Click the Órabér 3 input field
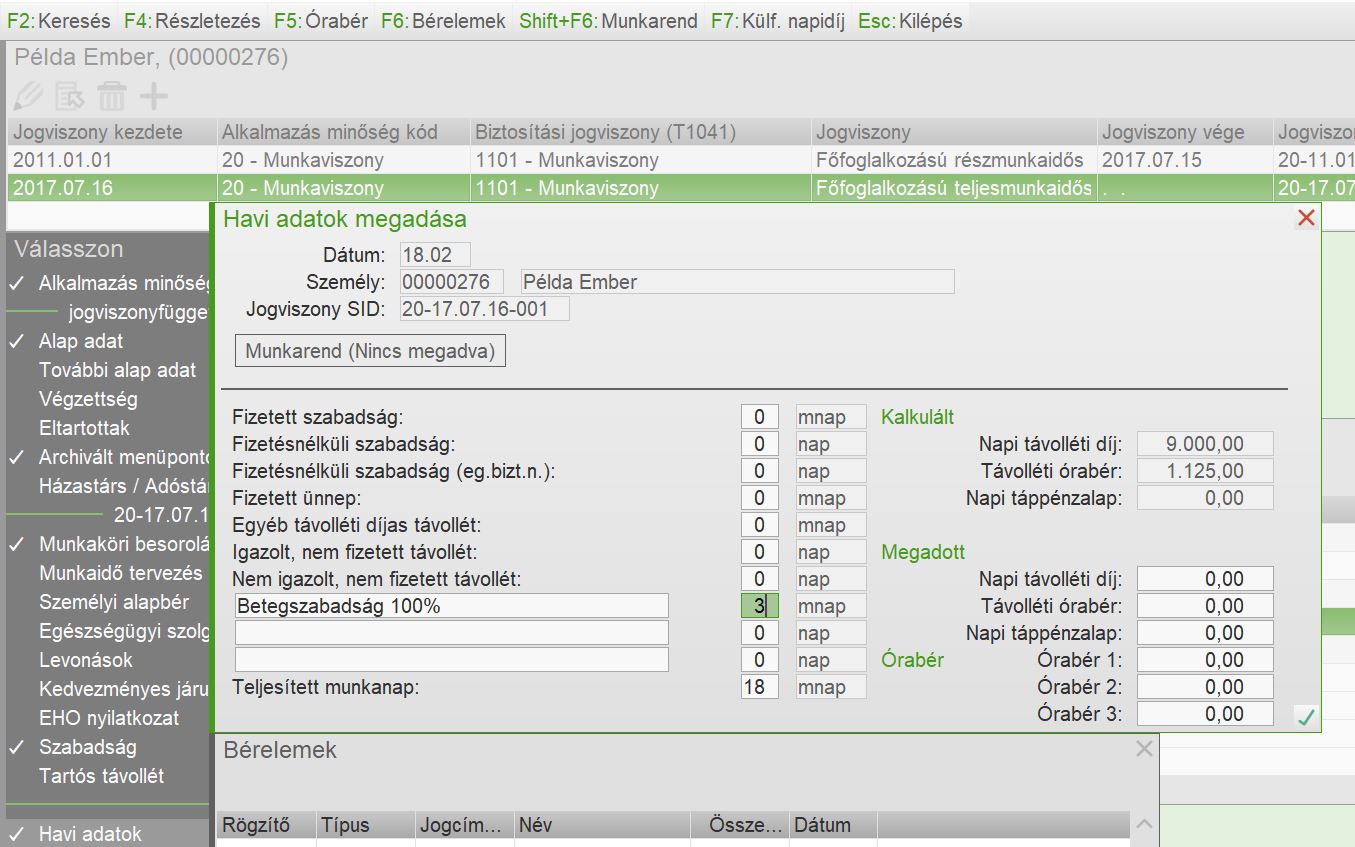The image size is (1355, 847). [x=1205, y=714]
